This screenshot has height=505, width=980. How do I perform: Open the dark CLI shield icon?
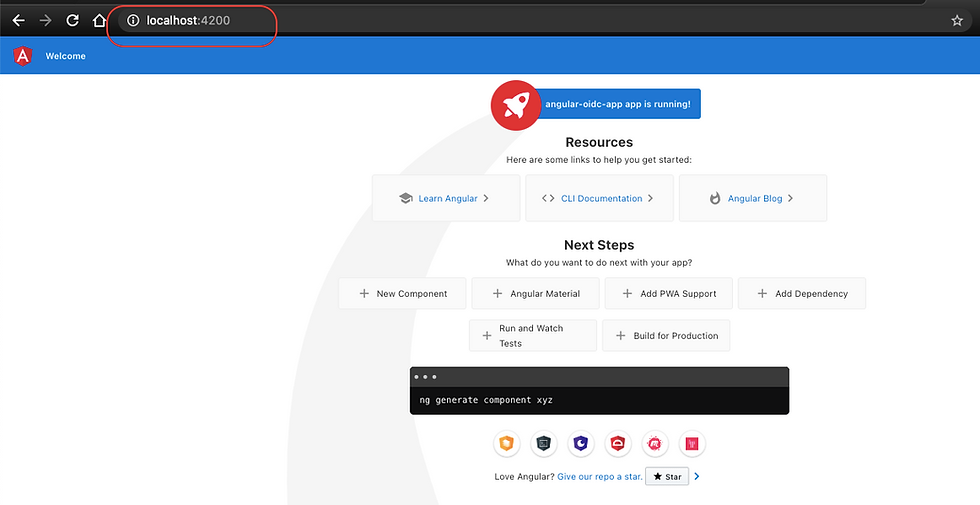point(544,444)
